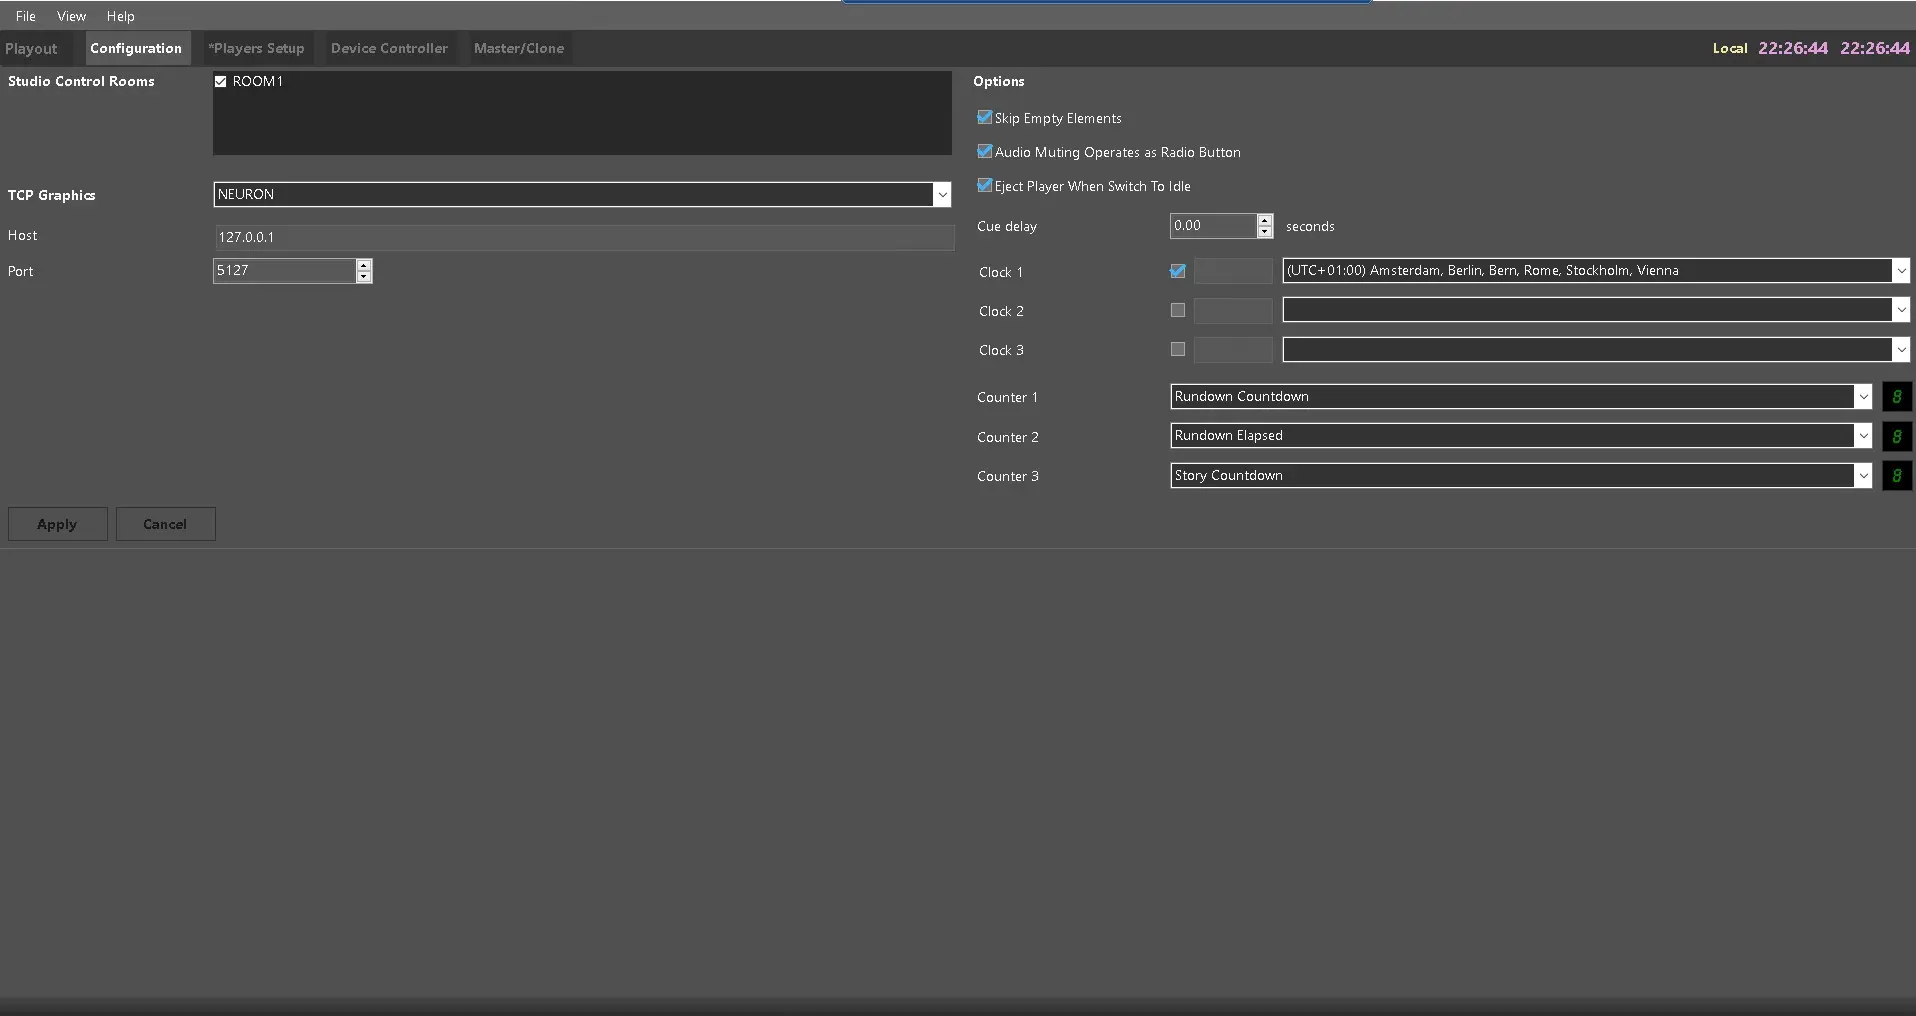Click the green Counter 1 digit icon
This screenshot has height=1016, width=1916.
[1896, 397]
